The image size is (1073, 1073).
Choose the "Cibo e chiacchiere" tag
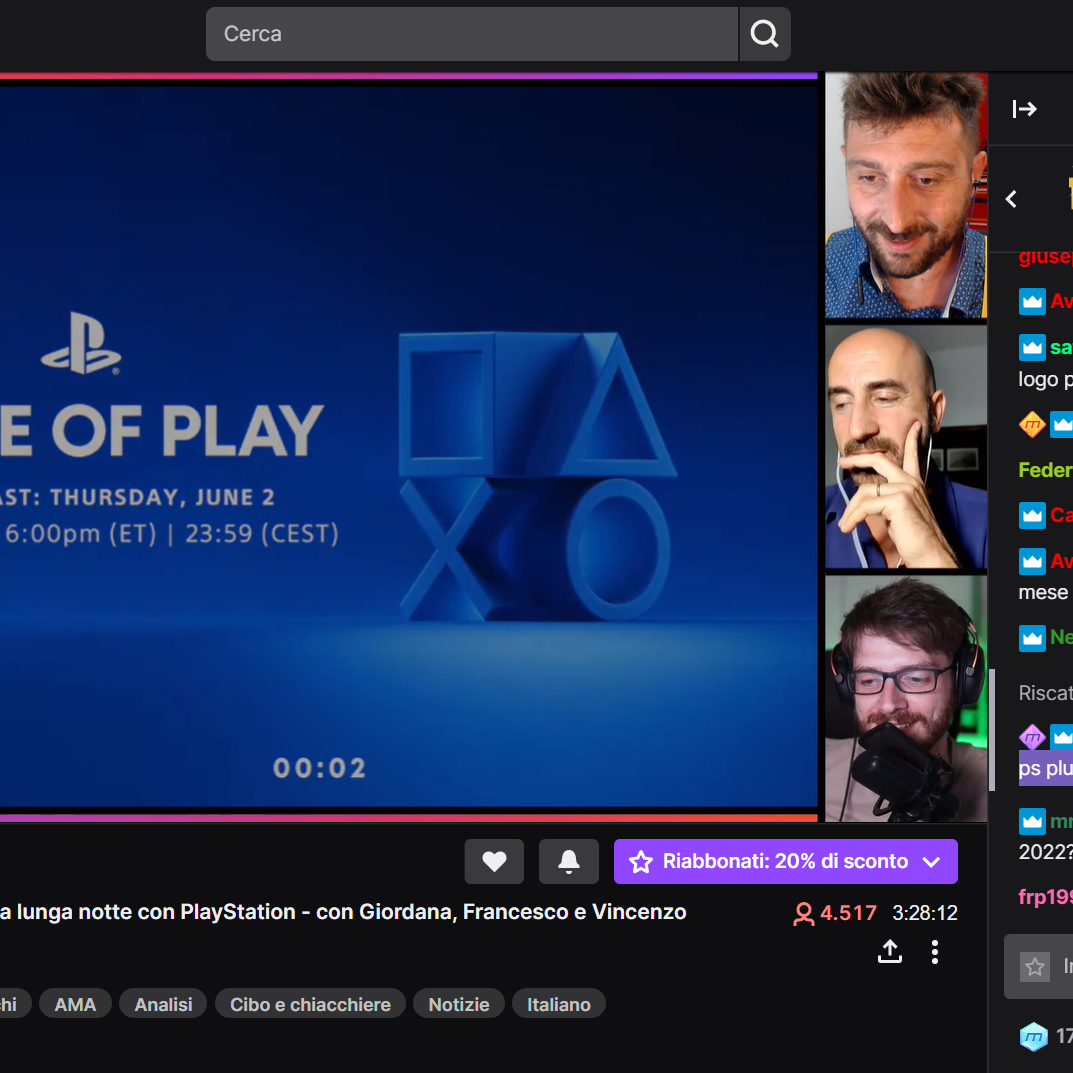pyautogui.click(x=310, y=1004)
